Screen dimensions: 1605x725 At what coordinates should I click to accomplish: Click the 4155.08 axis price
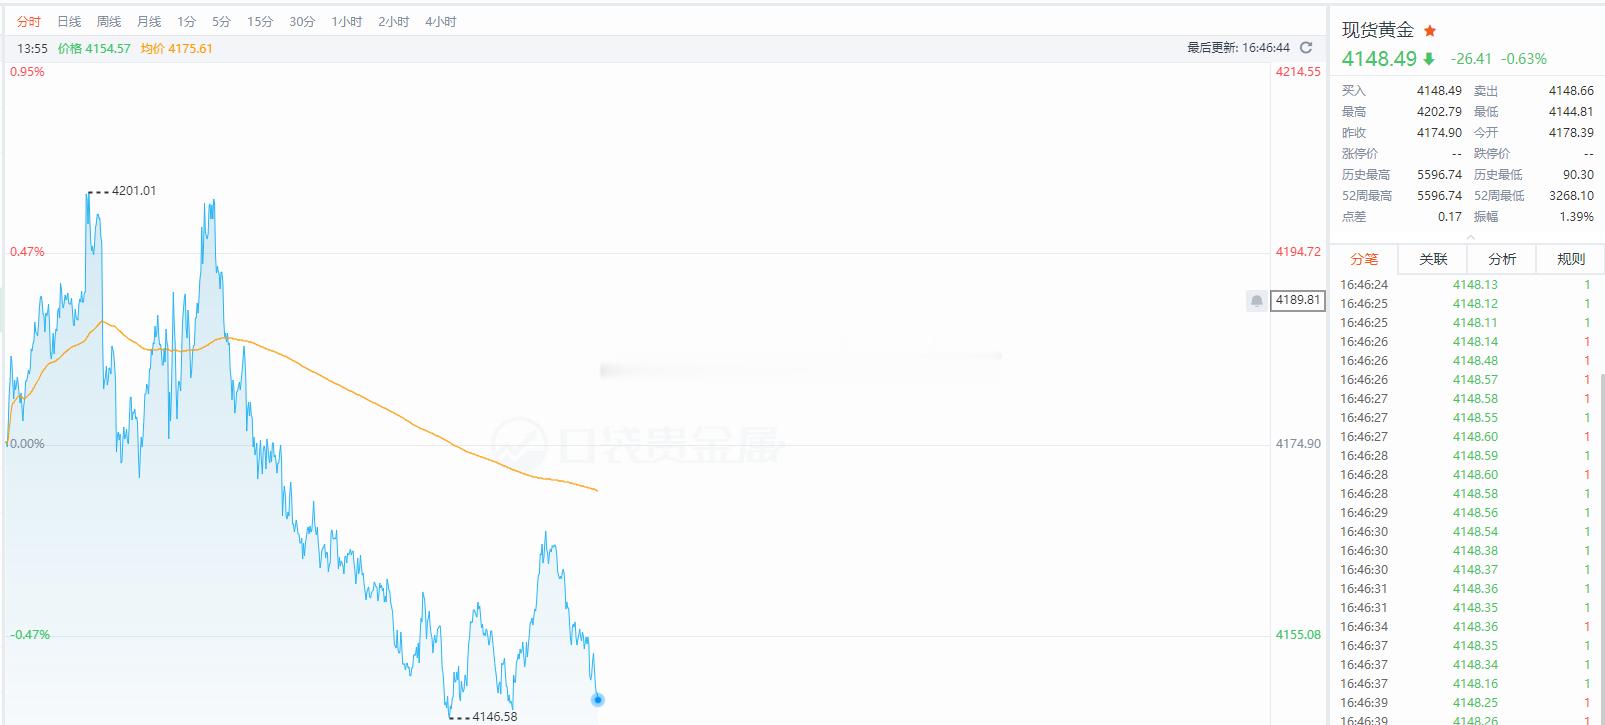(x=1298, y=635)
